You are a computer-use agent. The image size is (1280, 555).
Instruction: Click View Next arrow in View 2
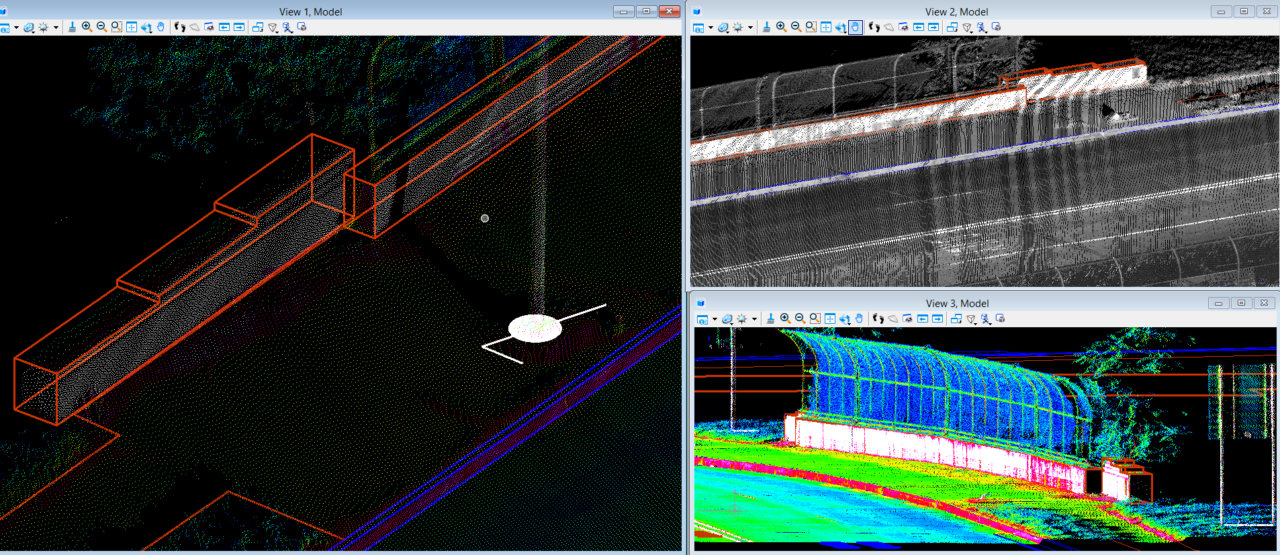(x=933, y=27)
